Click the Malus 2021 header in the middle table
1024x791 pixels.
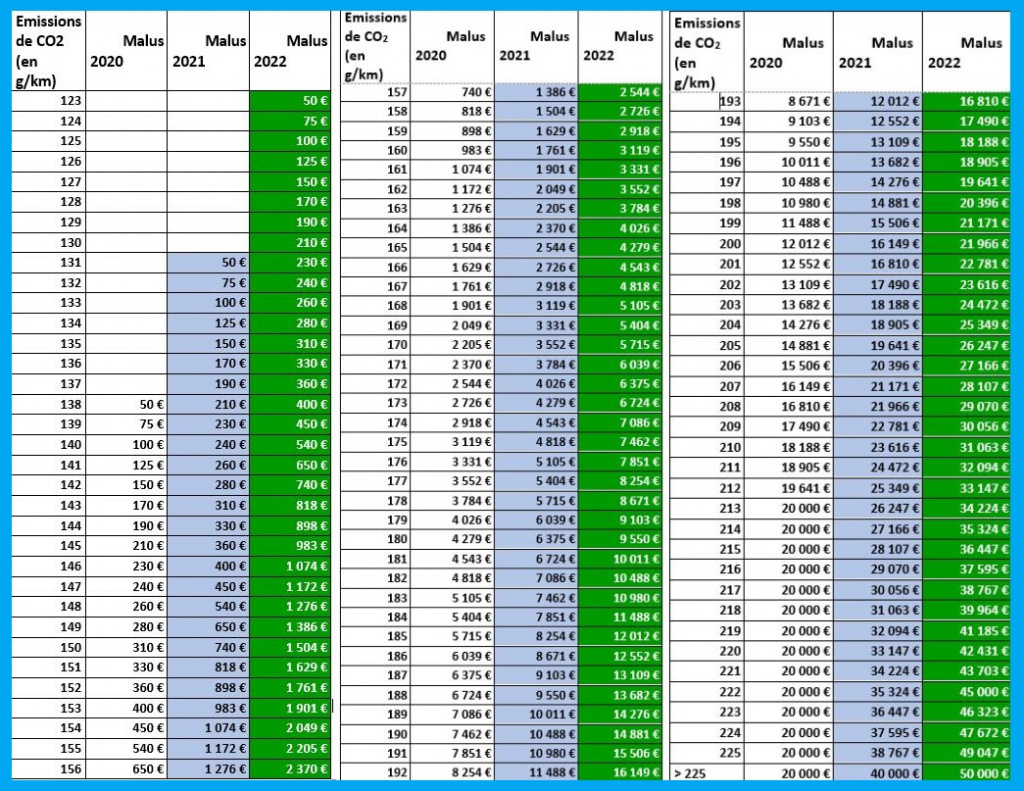tap(549, 46)
